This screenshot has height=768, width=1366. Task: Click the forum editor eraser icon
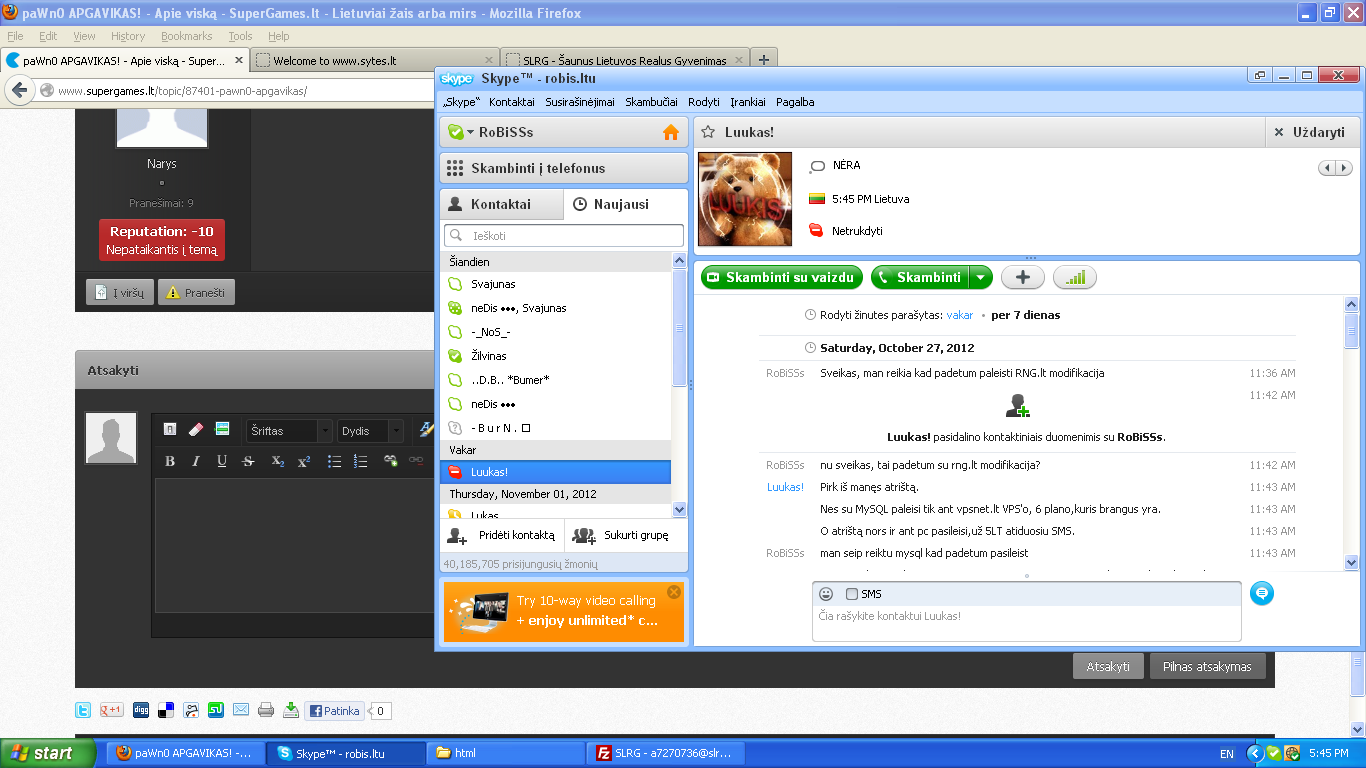click(196, 429)
